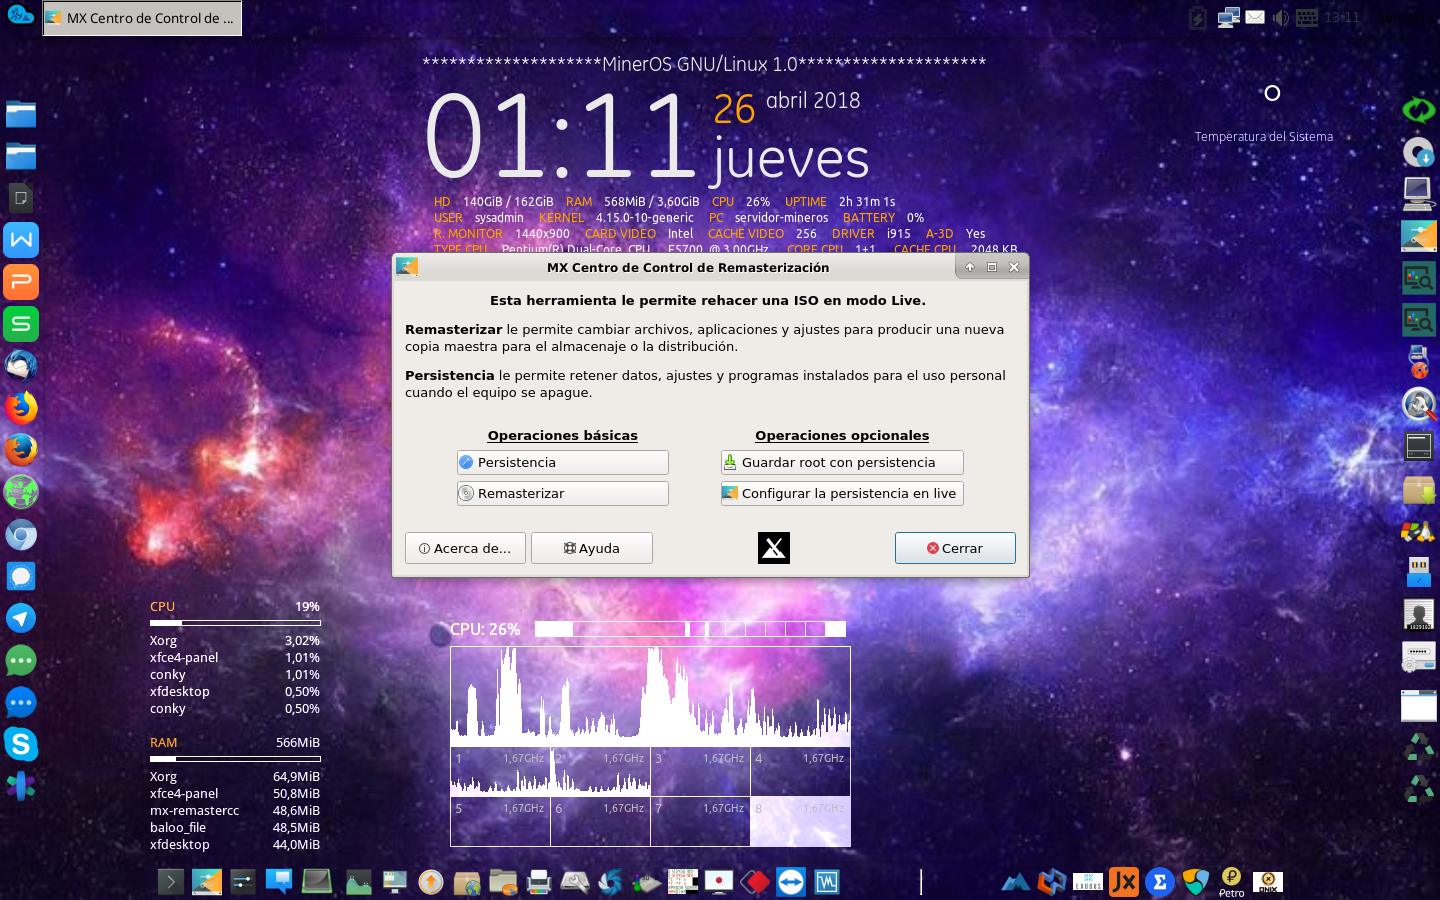
Task: Open Telegram from the left dock
Action: pos(21,618)
